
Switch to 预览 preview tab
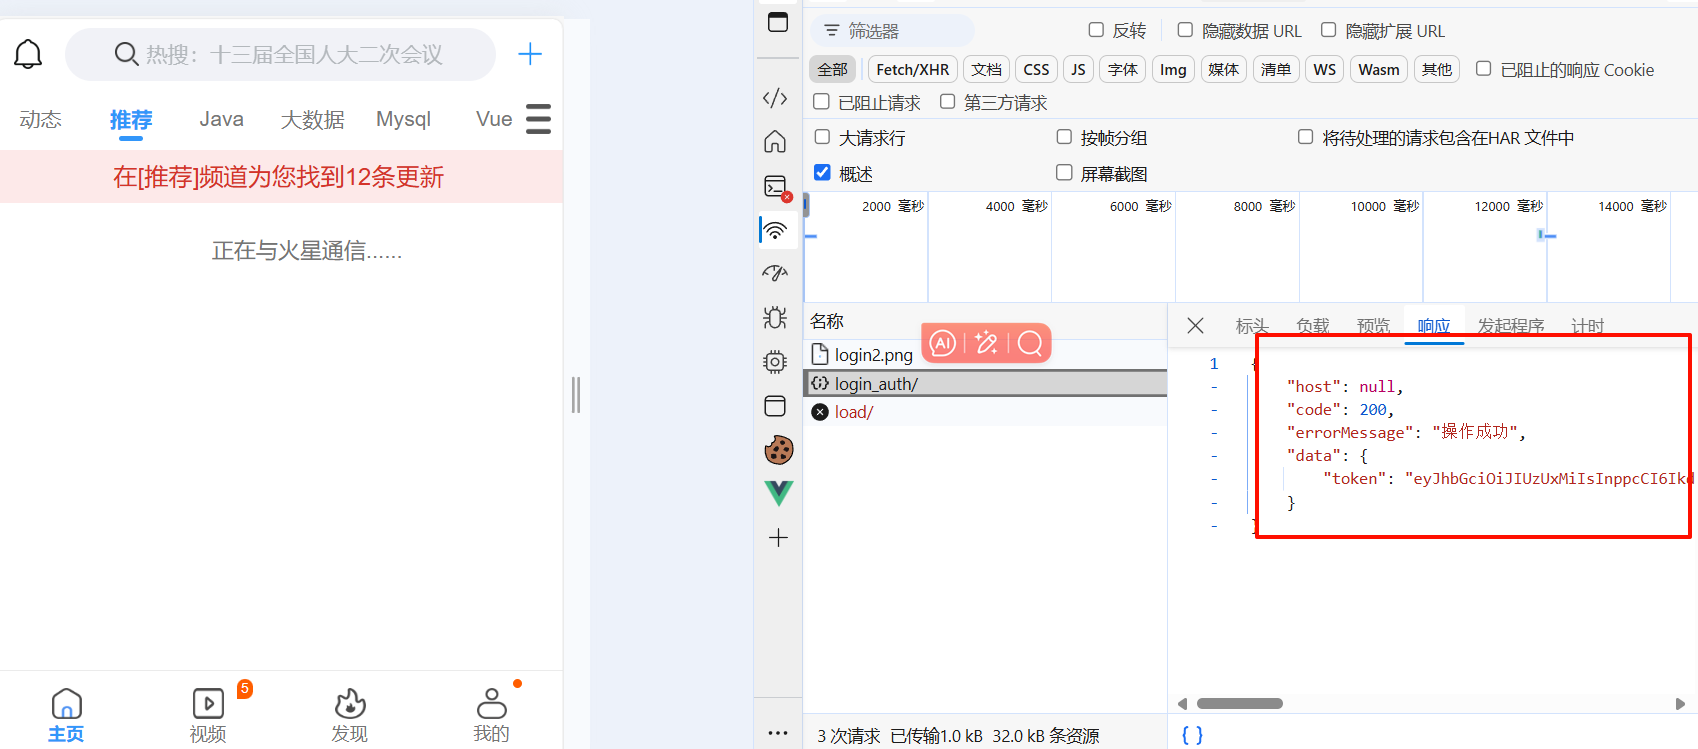click(x=1374, y=326)
